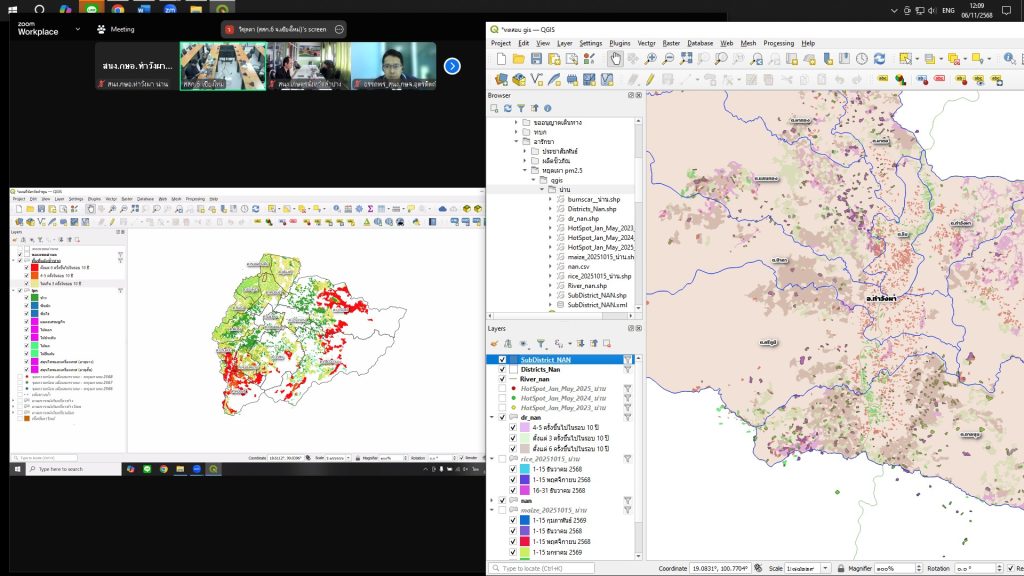This screenshot has width=1024, height=576.
Task: Enable the HotSpot_Jan_May_2025 layer checkbox
Action: pyautogui.click(x=502, y=387)
